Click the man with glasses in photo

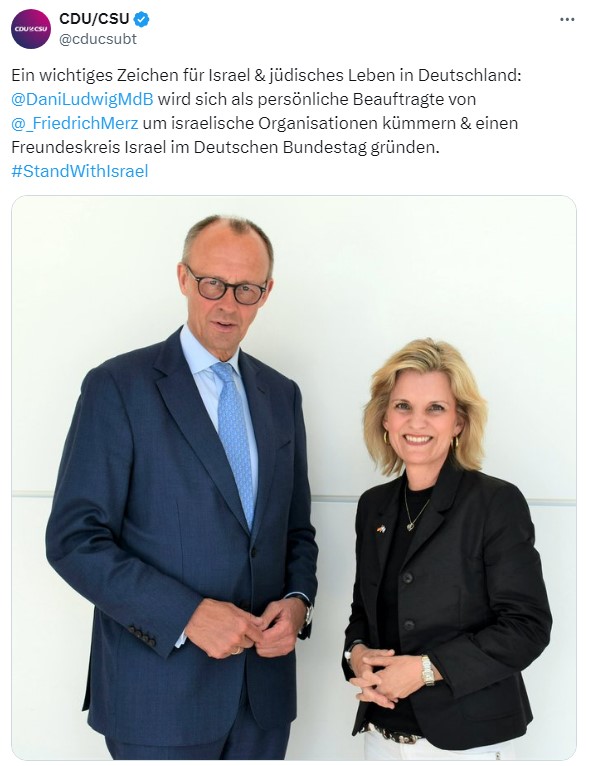point(188,489)
